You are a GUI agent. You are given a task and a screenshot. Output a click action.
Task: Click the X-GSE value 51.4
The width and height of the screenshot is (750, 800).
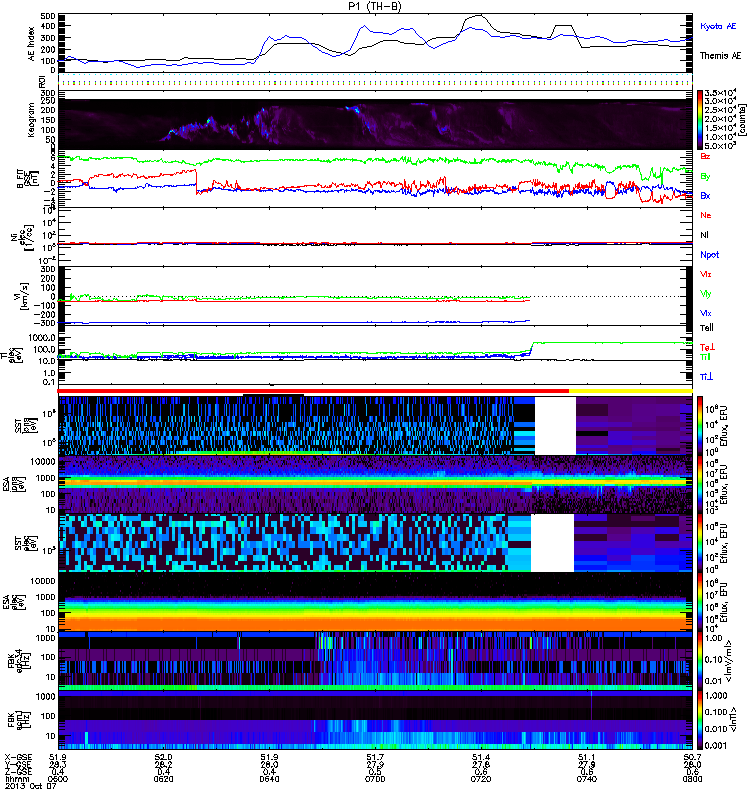point(481,757)
